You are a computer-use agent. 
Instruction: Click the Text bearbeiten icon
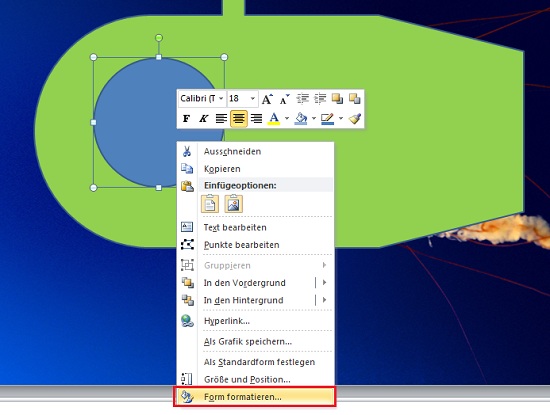[x=187, y=227]
